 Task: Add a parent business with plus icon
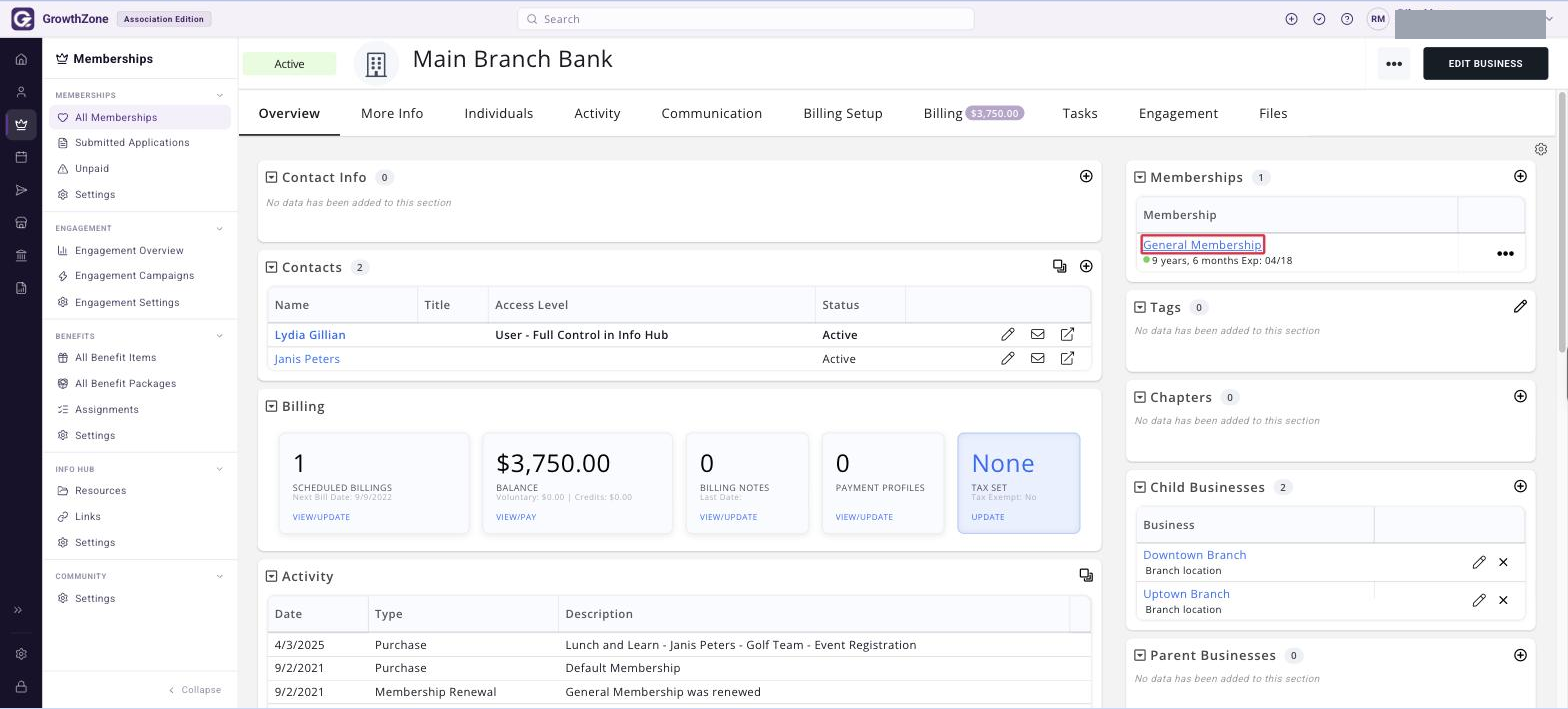[x=1520, y=655]
